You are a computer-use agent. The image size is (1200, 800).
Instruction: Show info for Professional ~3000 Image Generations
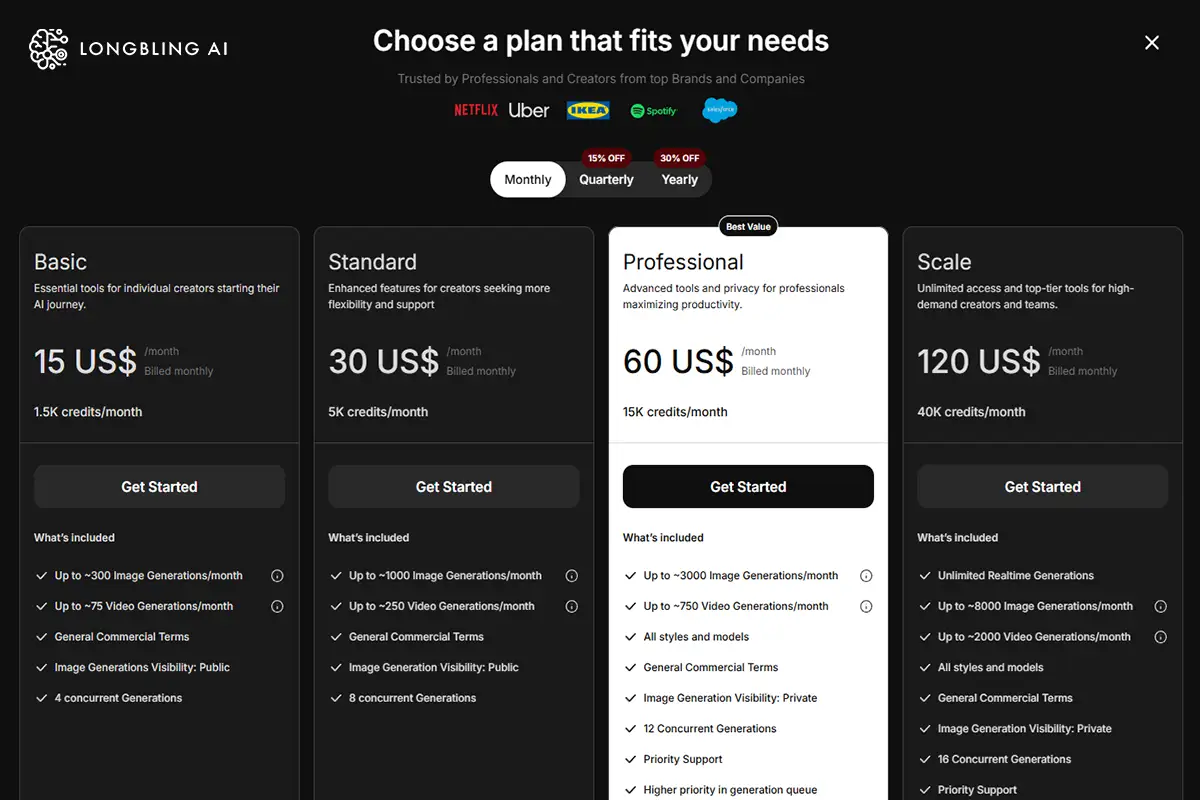point(866,576)
